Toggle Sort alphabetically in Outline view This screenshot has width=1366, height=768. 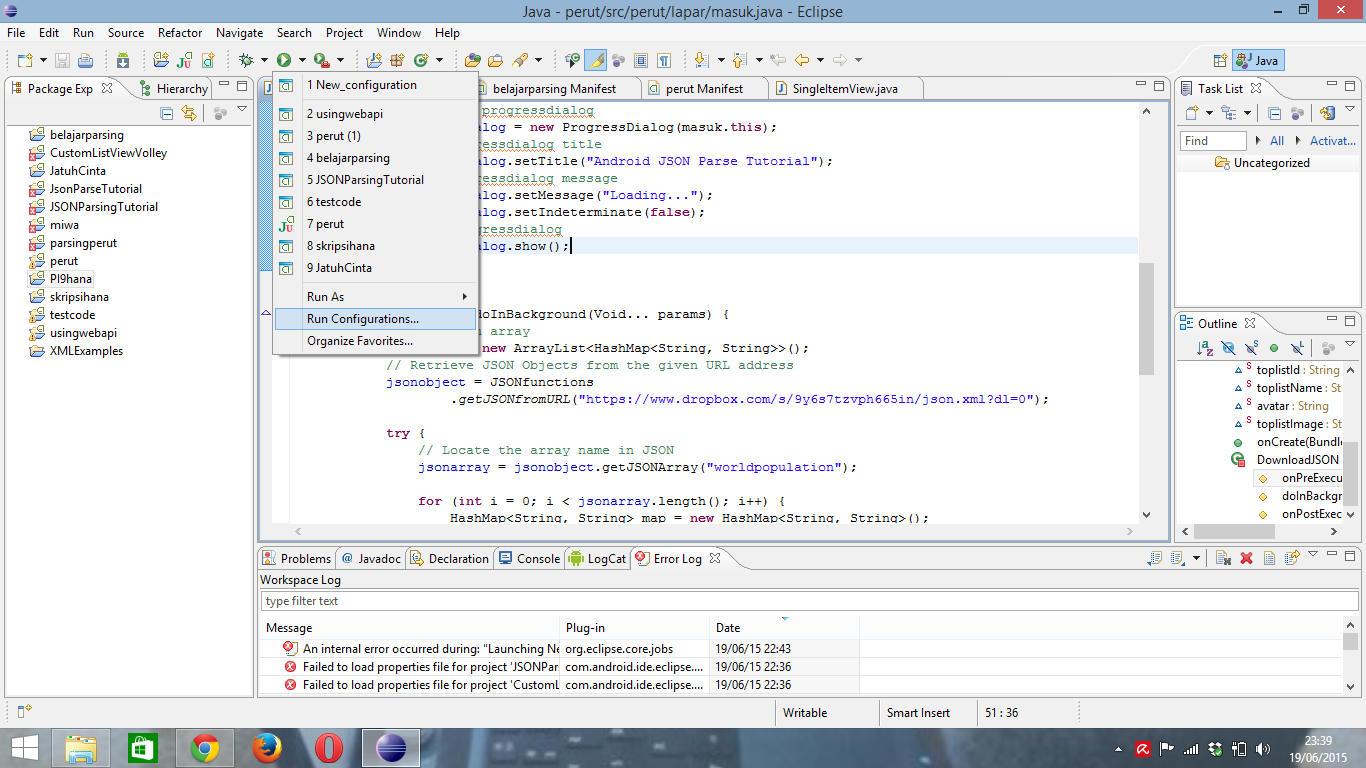coord(1205,348)
